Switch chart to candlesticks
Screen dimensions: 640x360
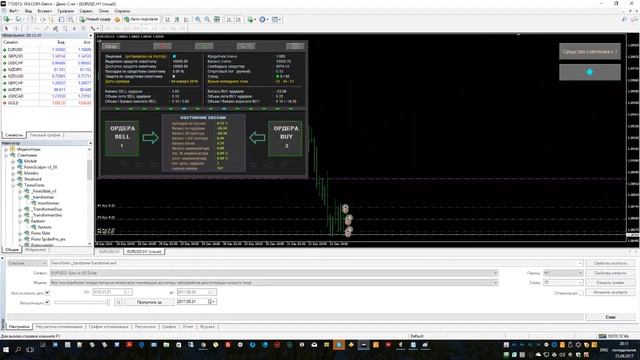(177, 19)
